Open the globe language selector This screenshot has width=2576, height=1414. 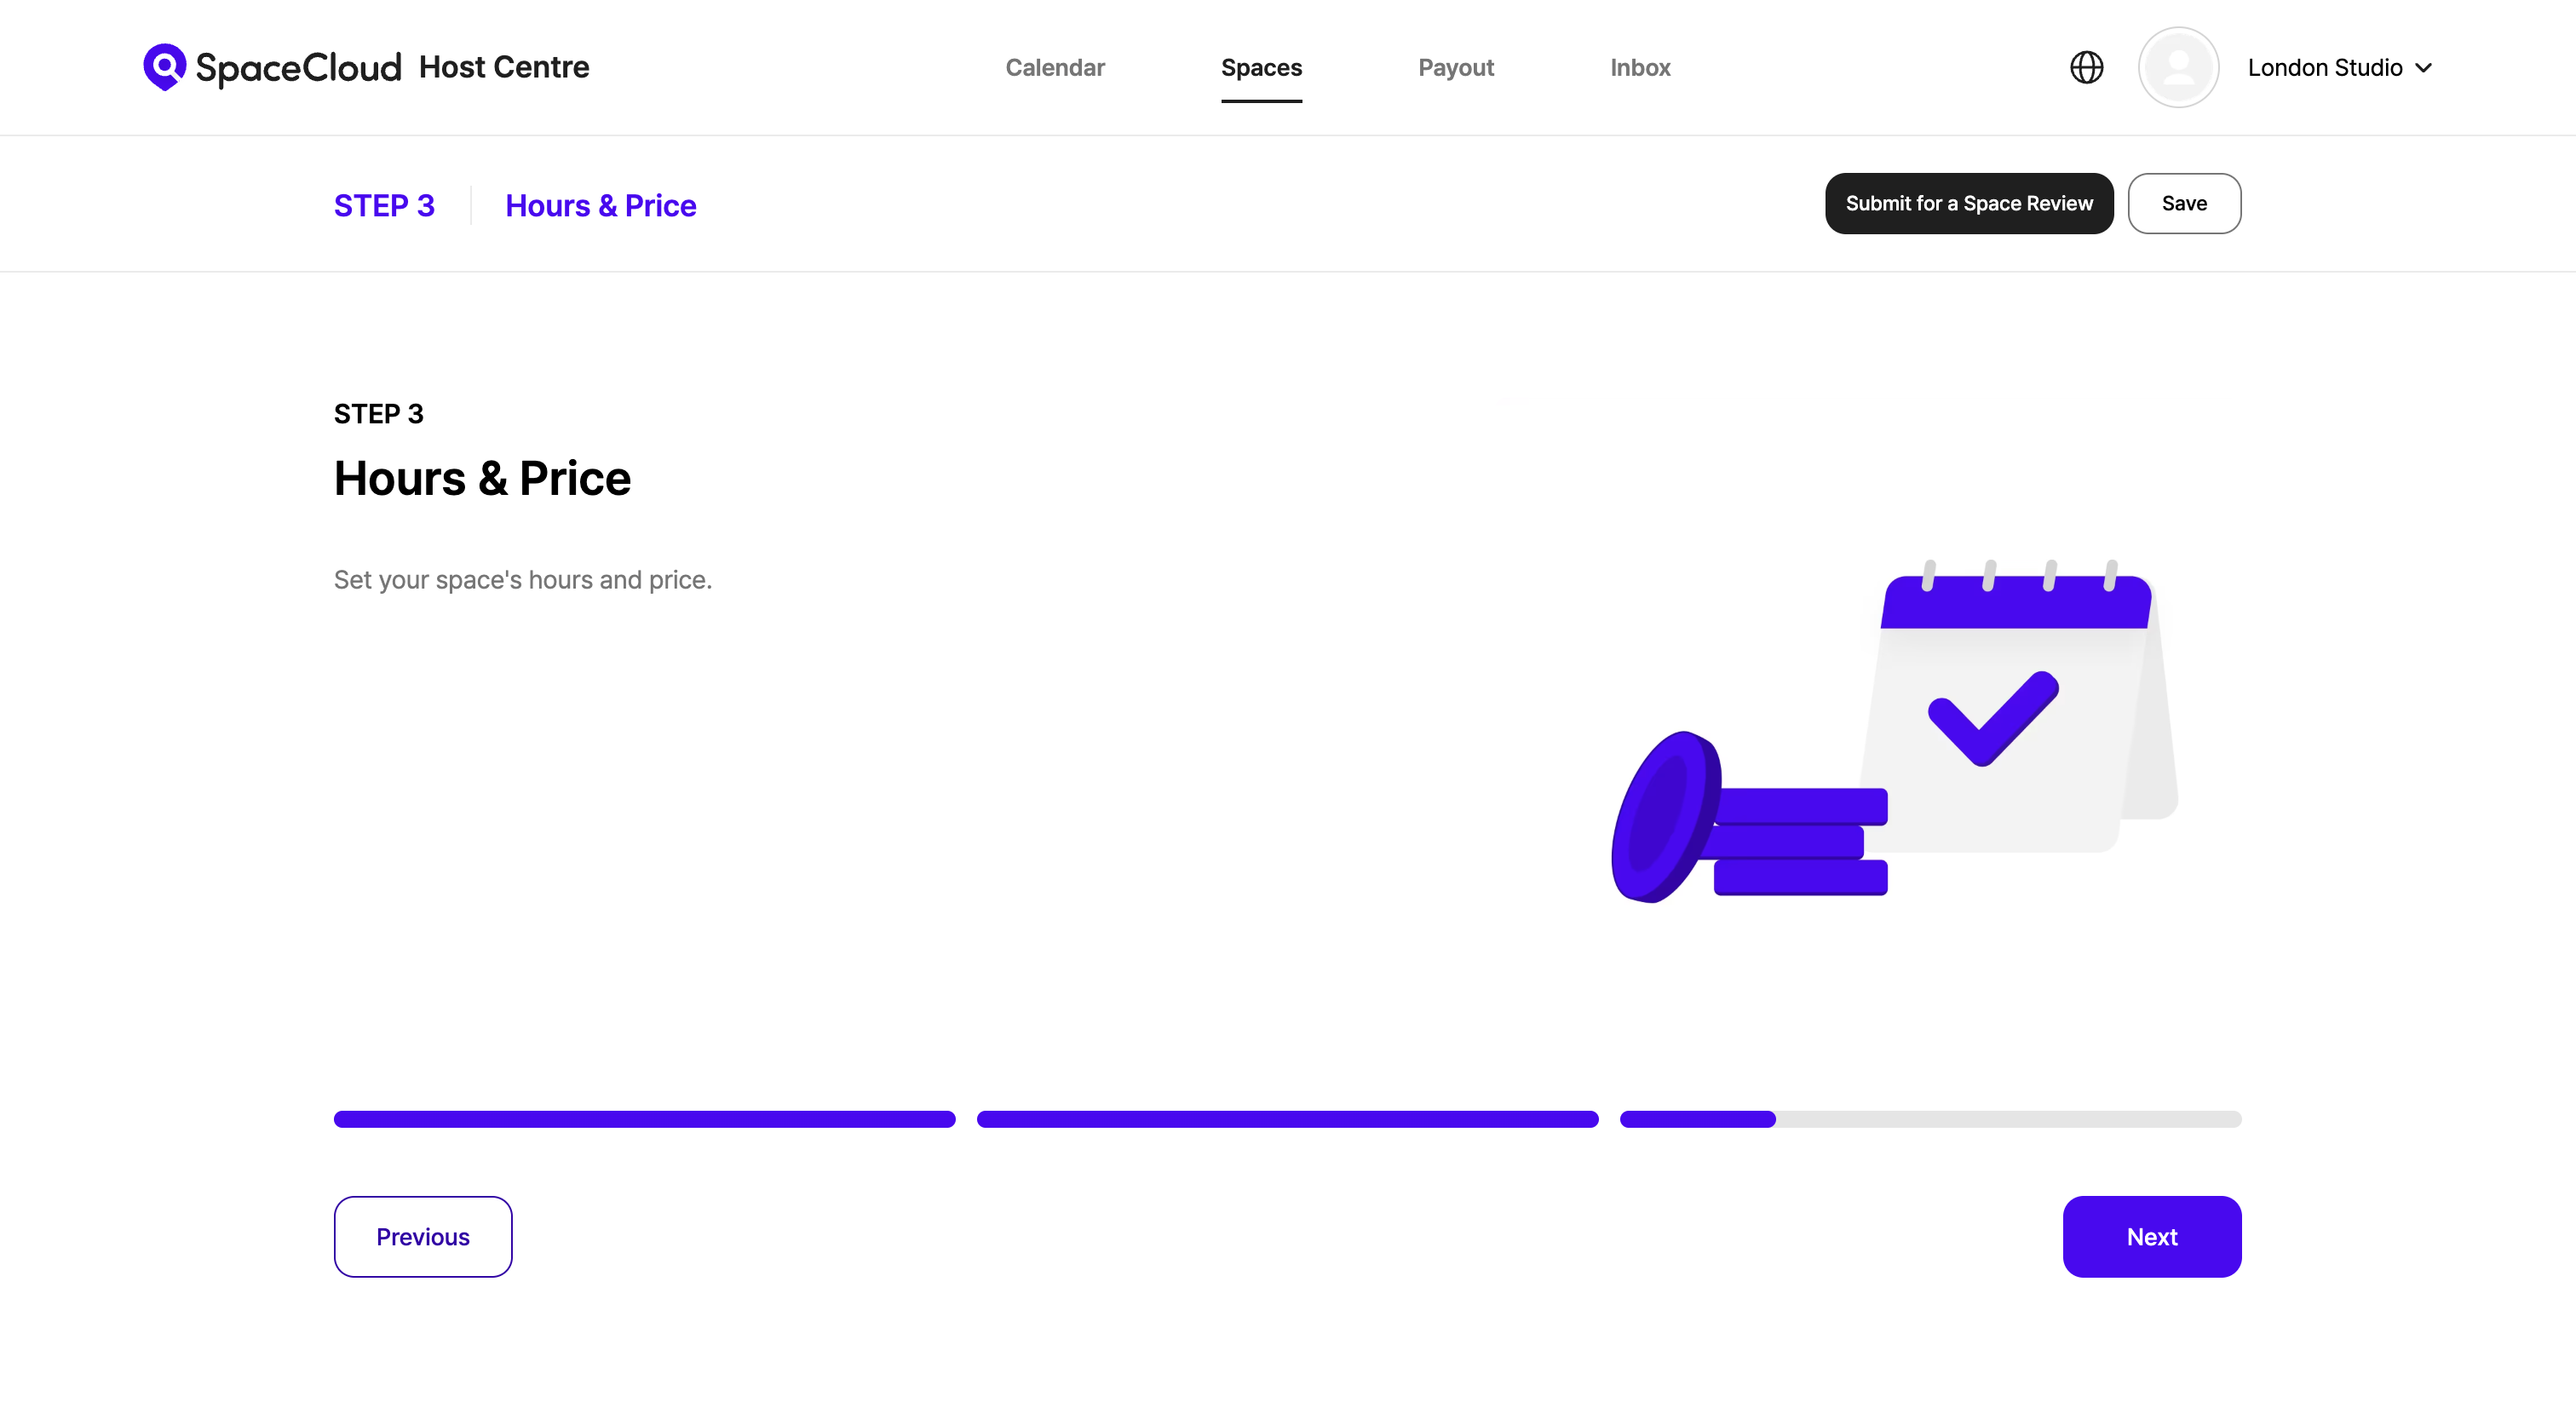coord(2086,67)
